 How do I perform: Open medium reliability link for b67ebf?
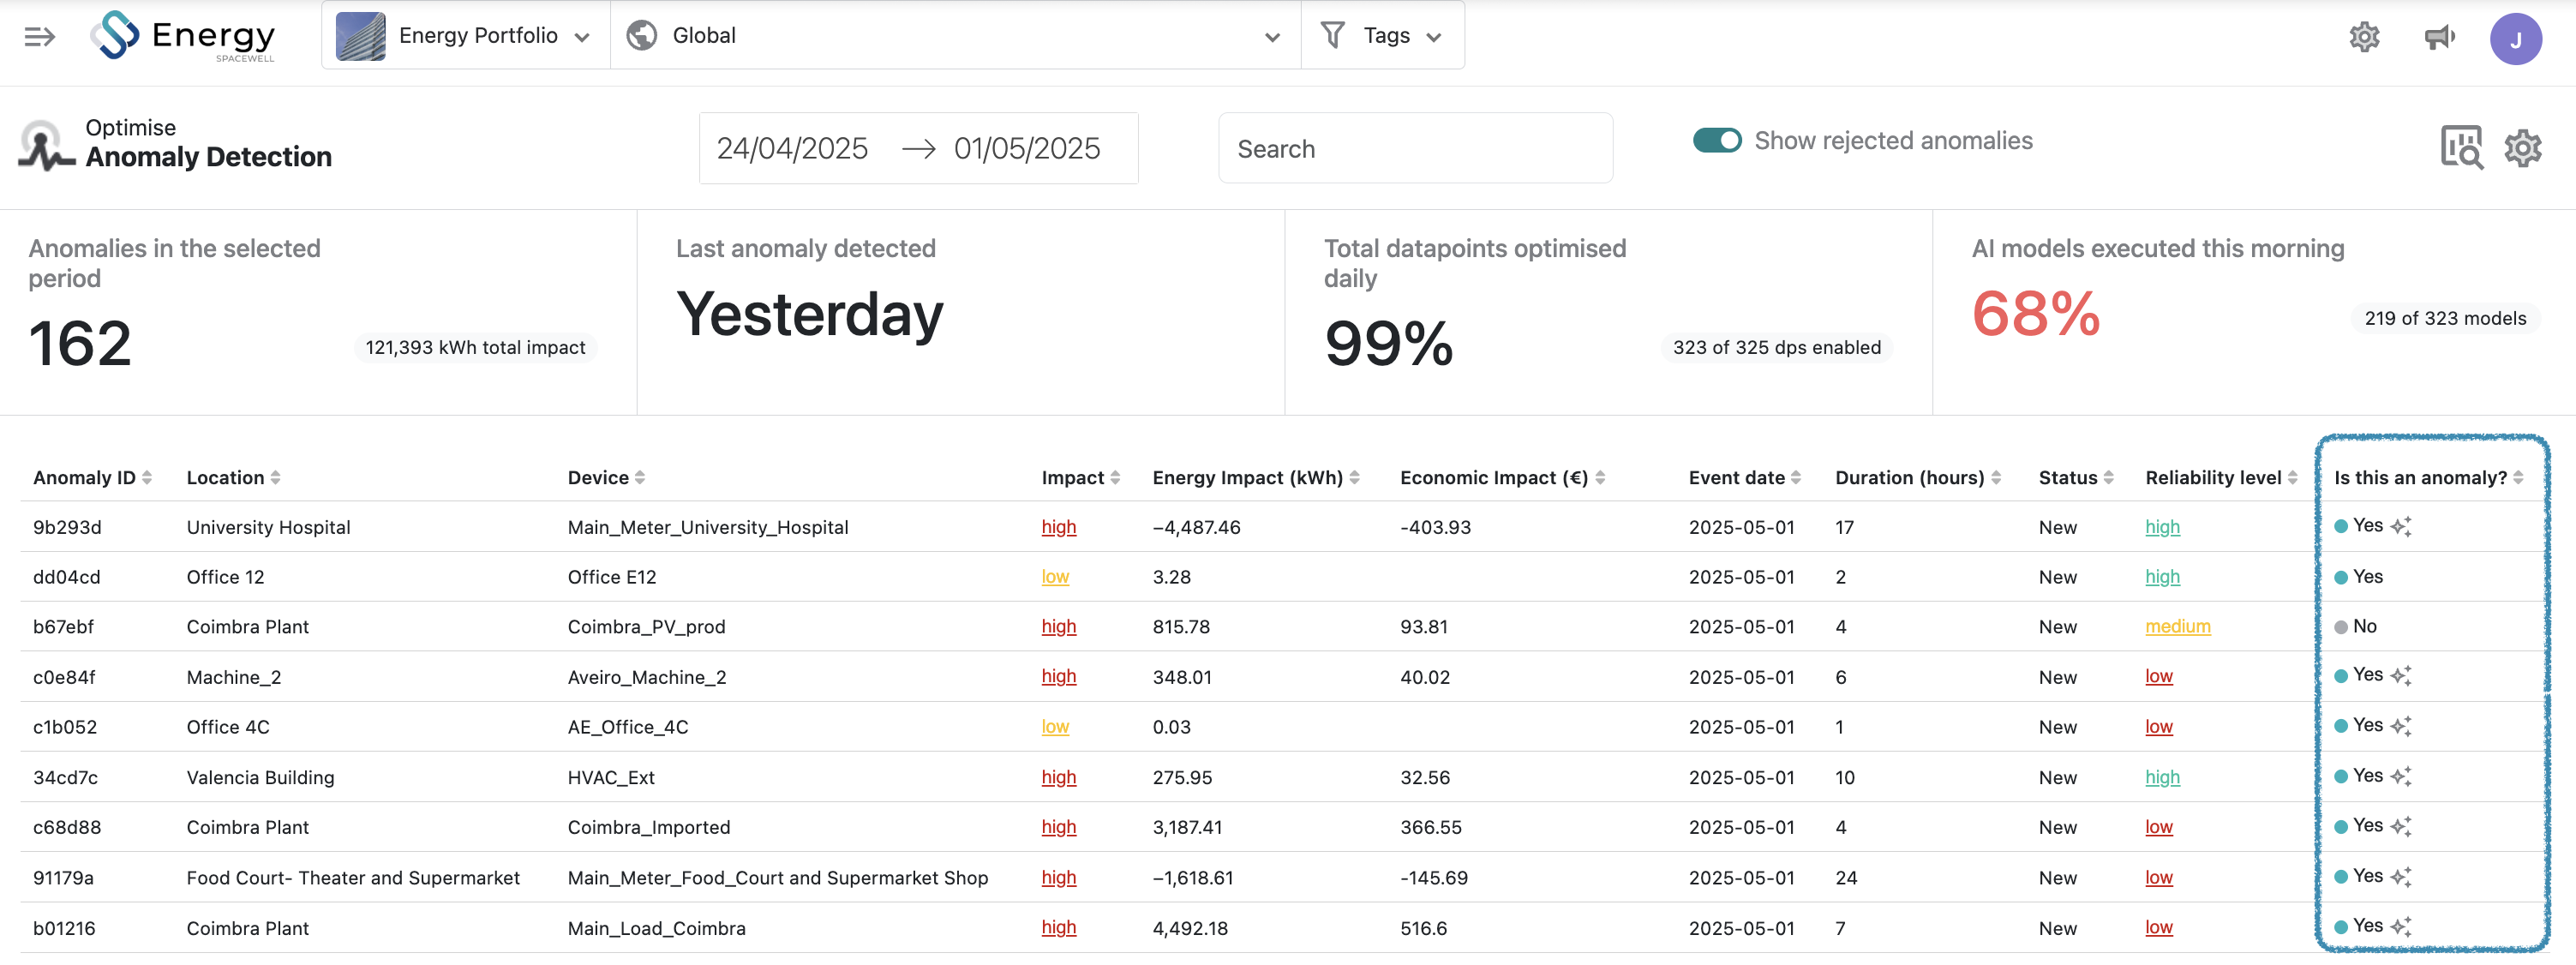coord(2177,627)
